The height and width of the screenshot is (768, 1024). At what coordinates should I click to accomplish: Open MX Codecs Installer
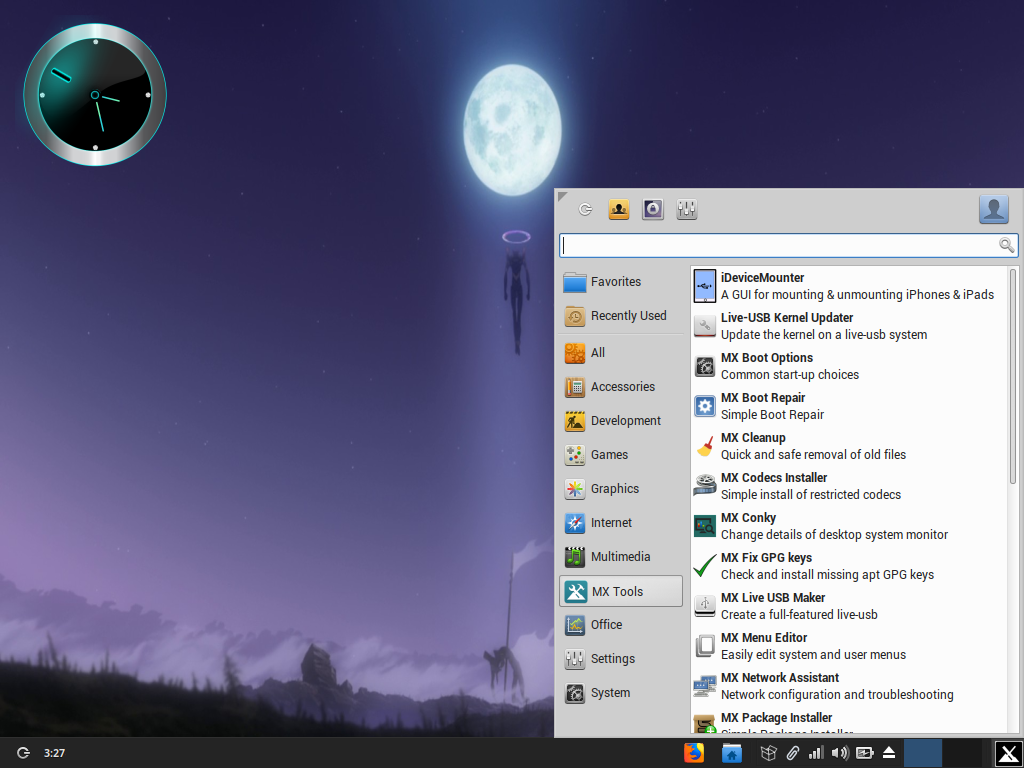click(849, 486)
